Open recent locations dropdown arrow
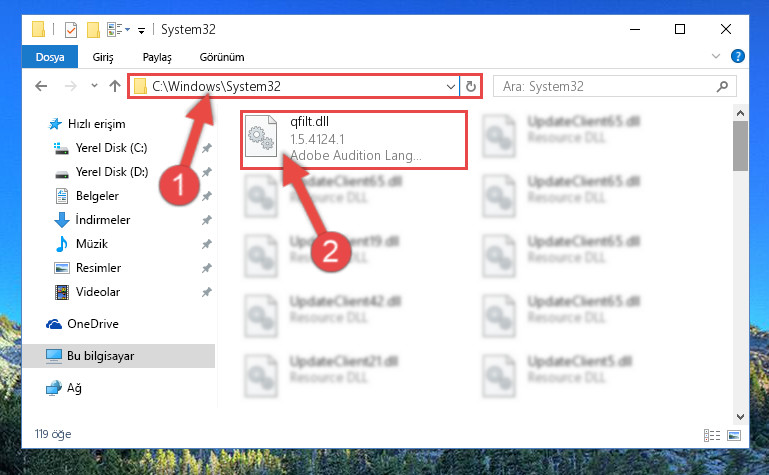 [94, 86]
